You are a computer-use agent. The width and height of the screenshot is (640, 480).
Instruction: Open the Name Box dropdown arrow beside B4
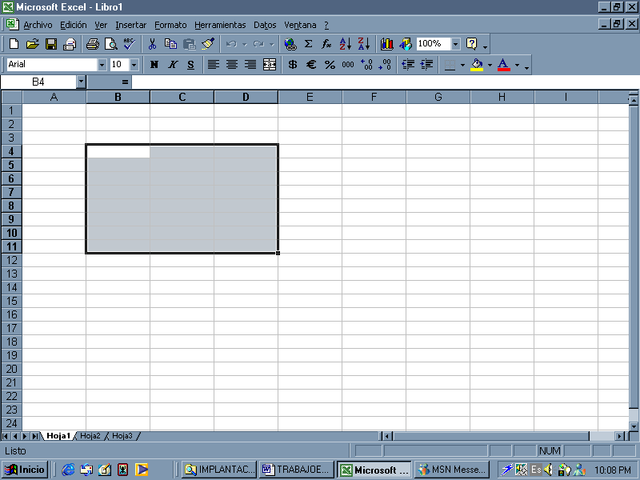pos(81,82)
